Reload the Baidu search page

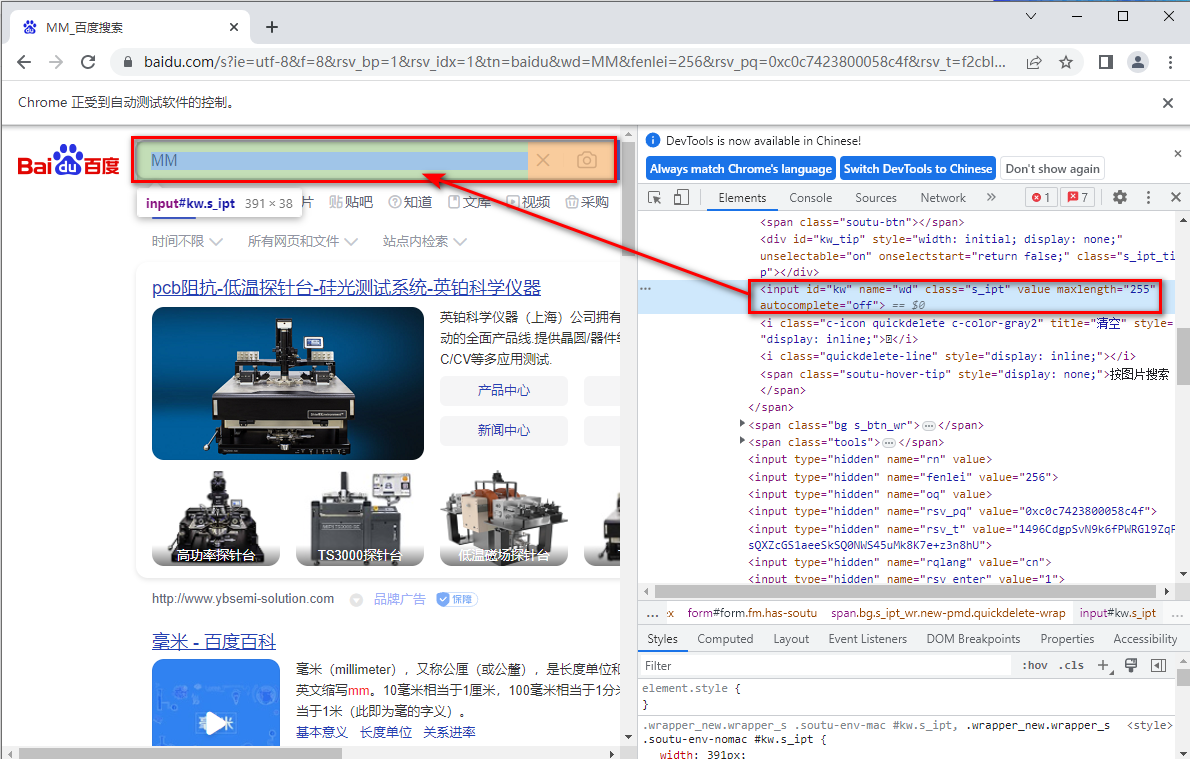[x=88, y=62]
